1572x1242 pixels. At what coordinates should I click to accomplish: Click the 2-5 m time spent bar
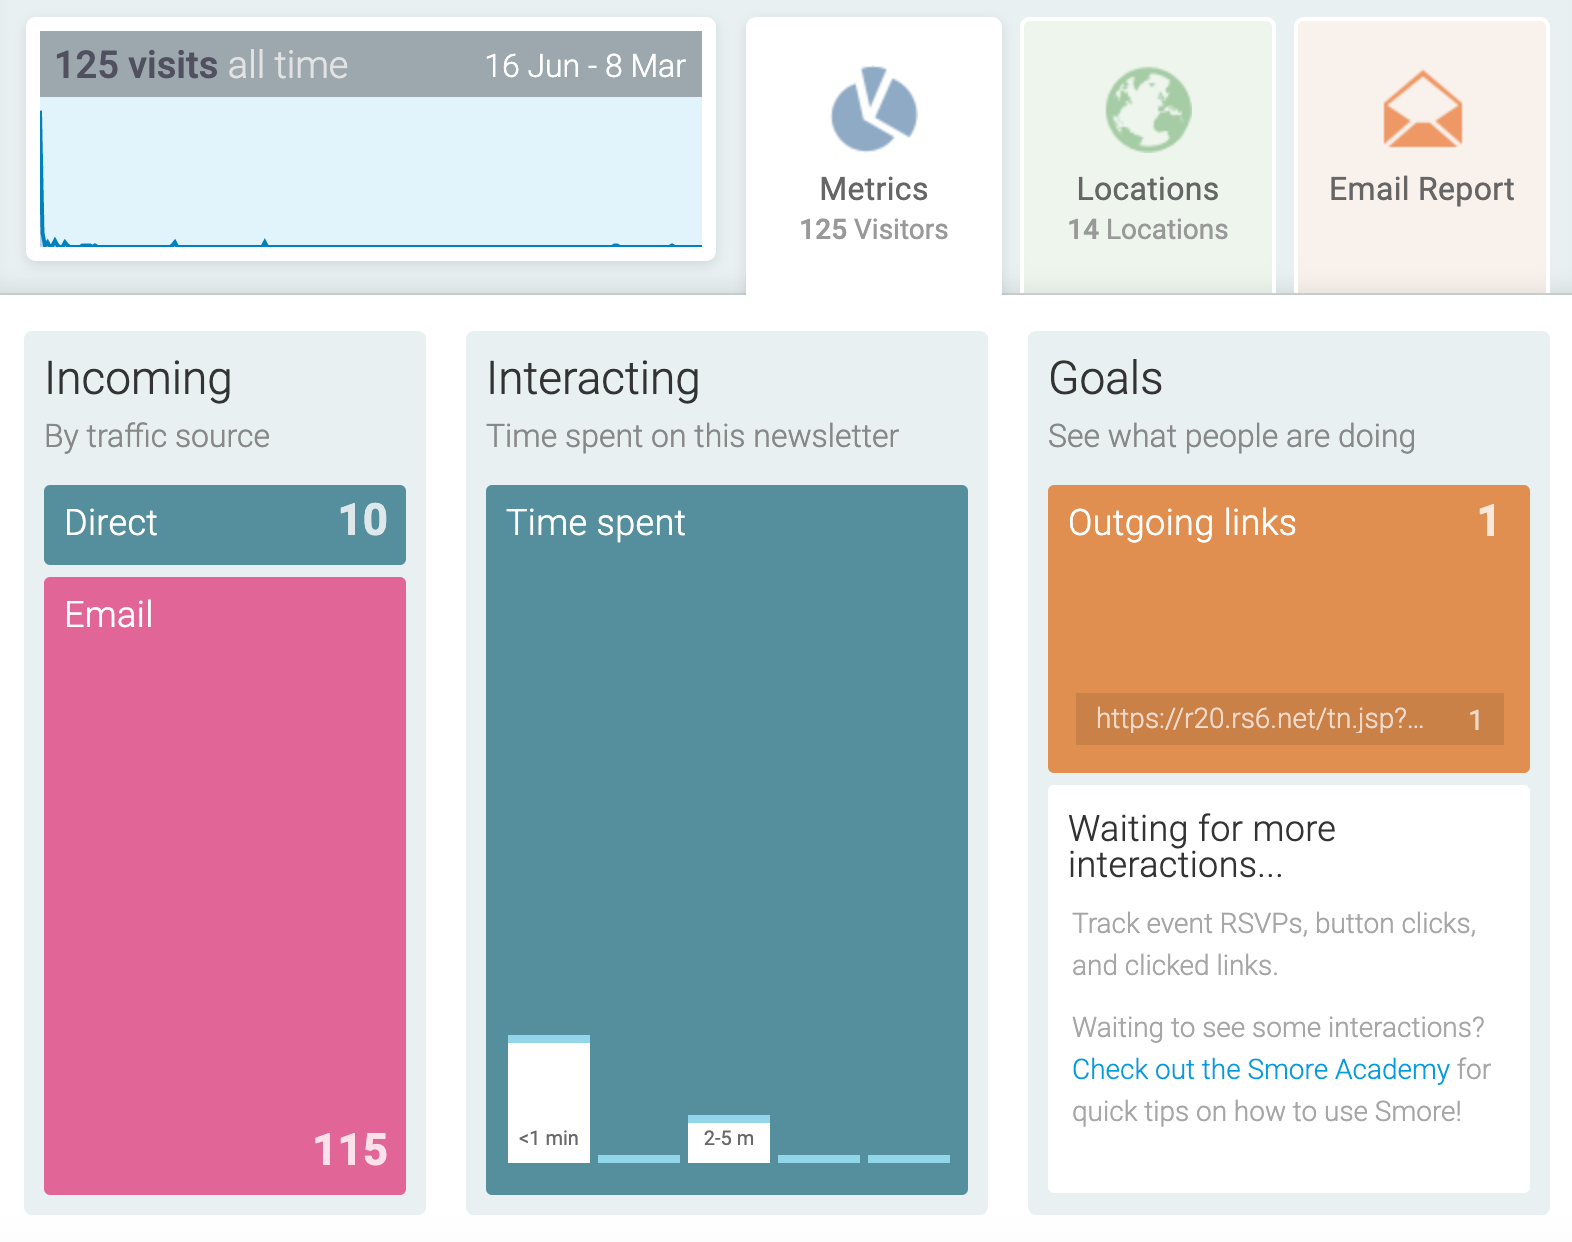click(x=729, y=1139)
